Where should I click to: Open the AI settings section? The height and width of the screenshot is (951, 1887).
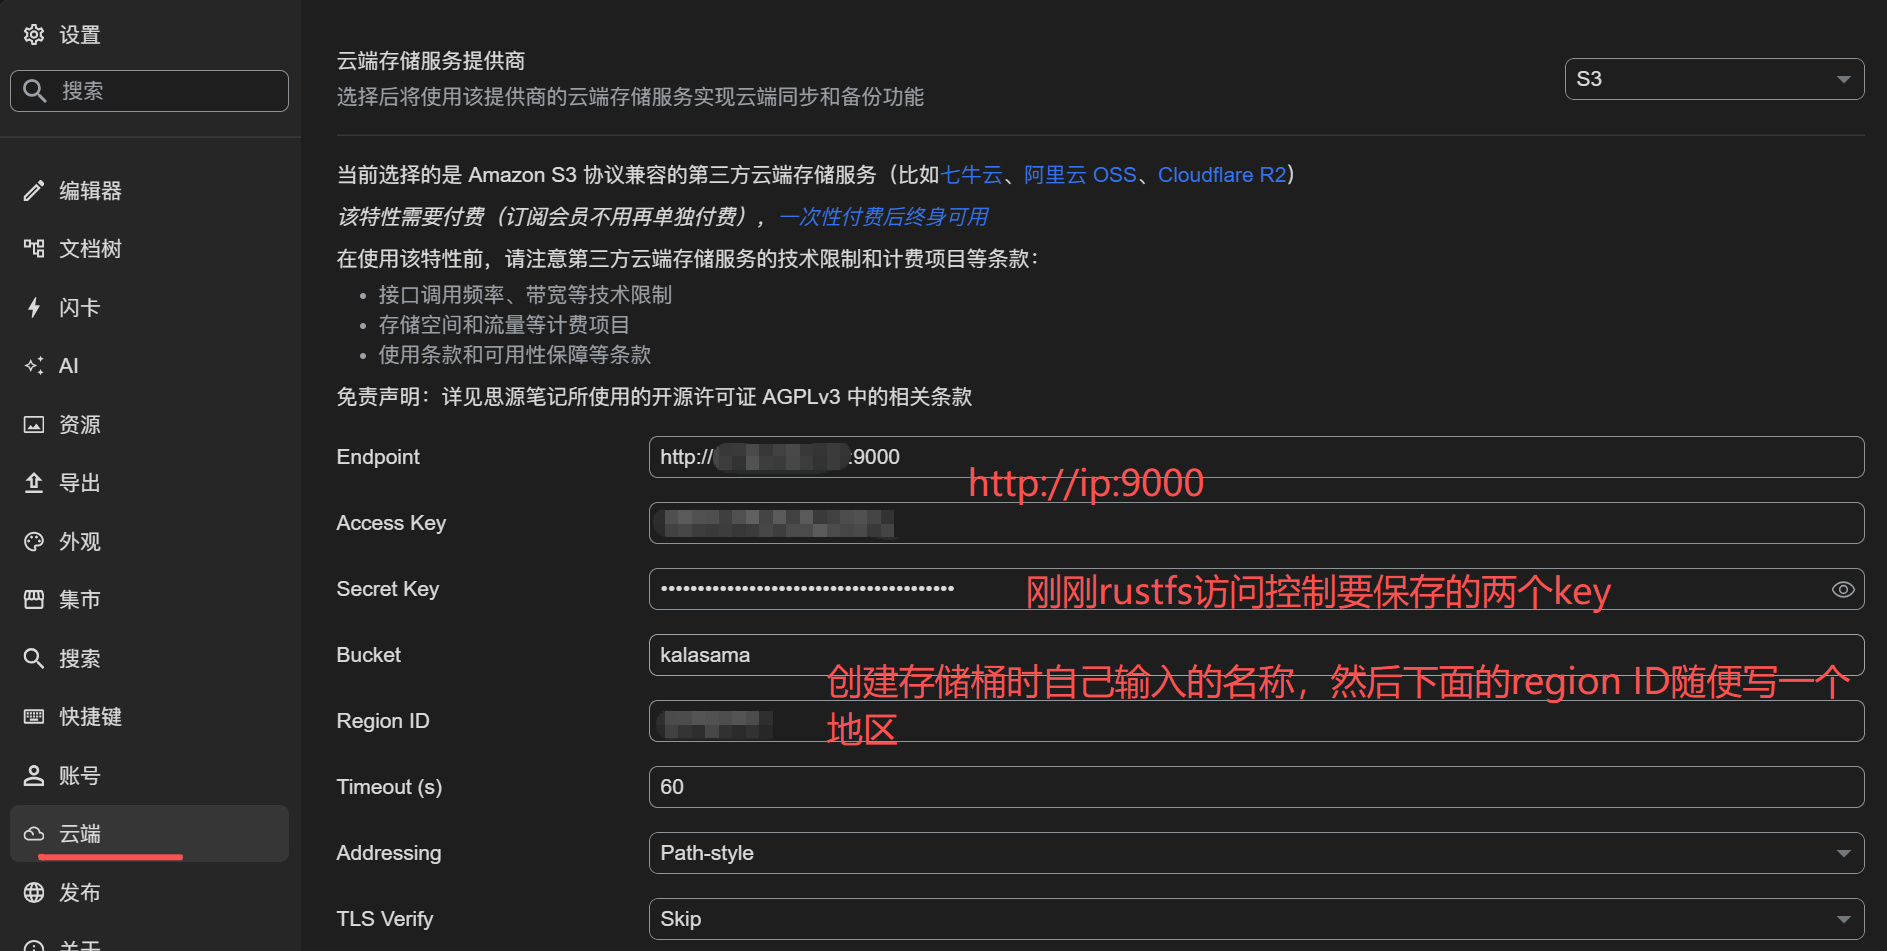(x=68, y=365)
